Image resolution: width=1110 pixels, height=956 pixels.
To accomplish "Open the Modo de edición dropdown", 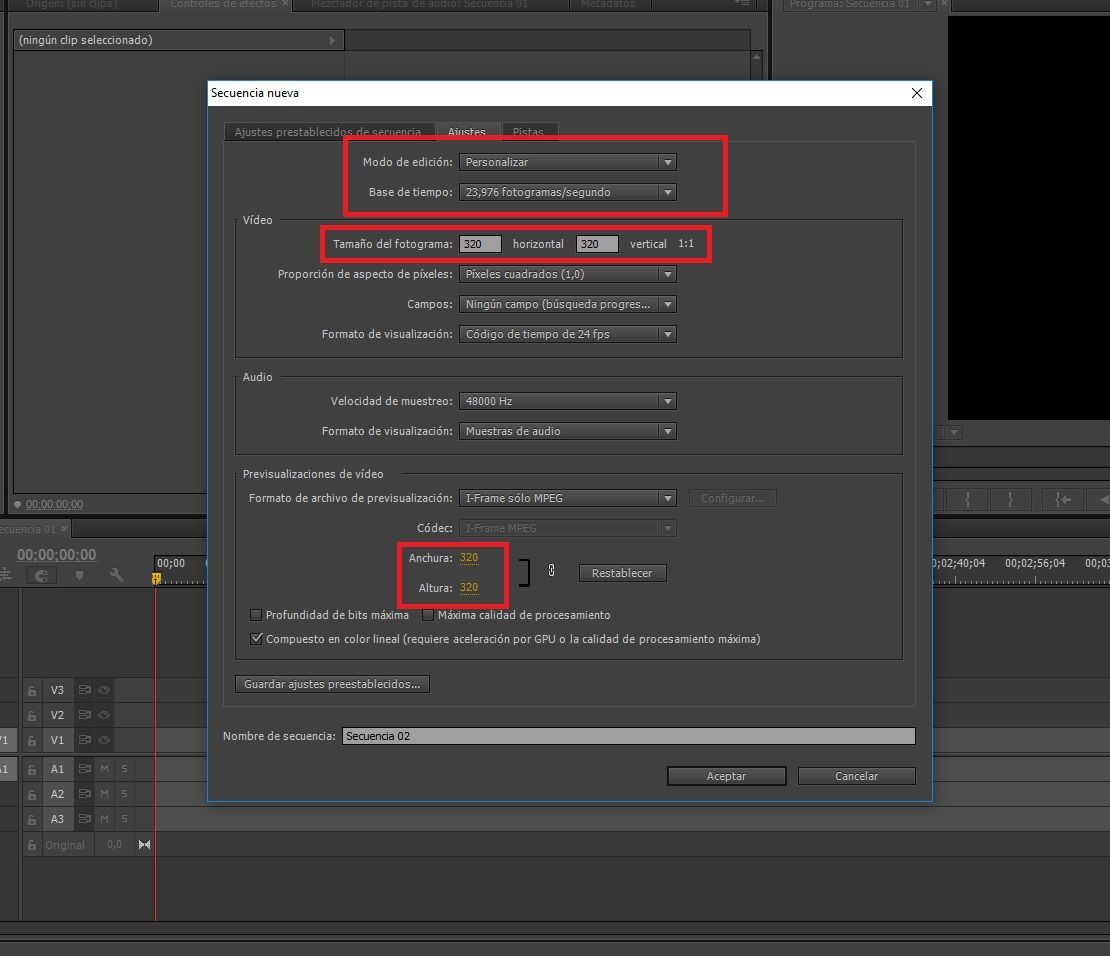I will tap(568, 162).
